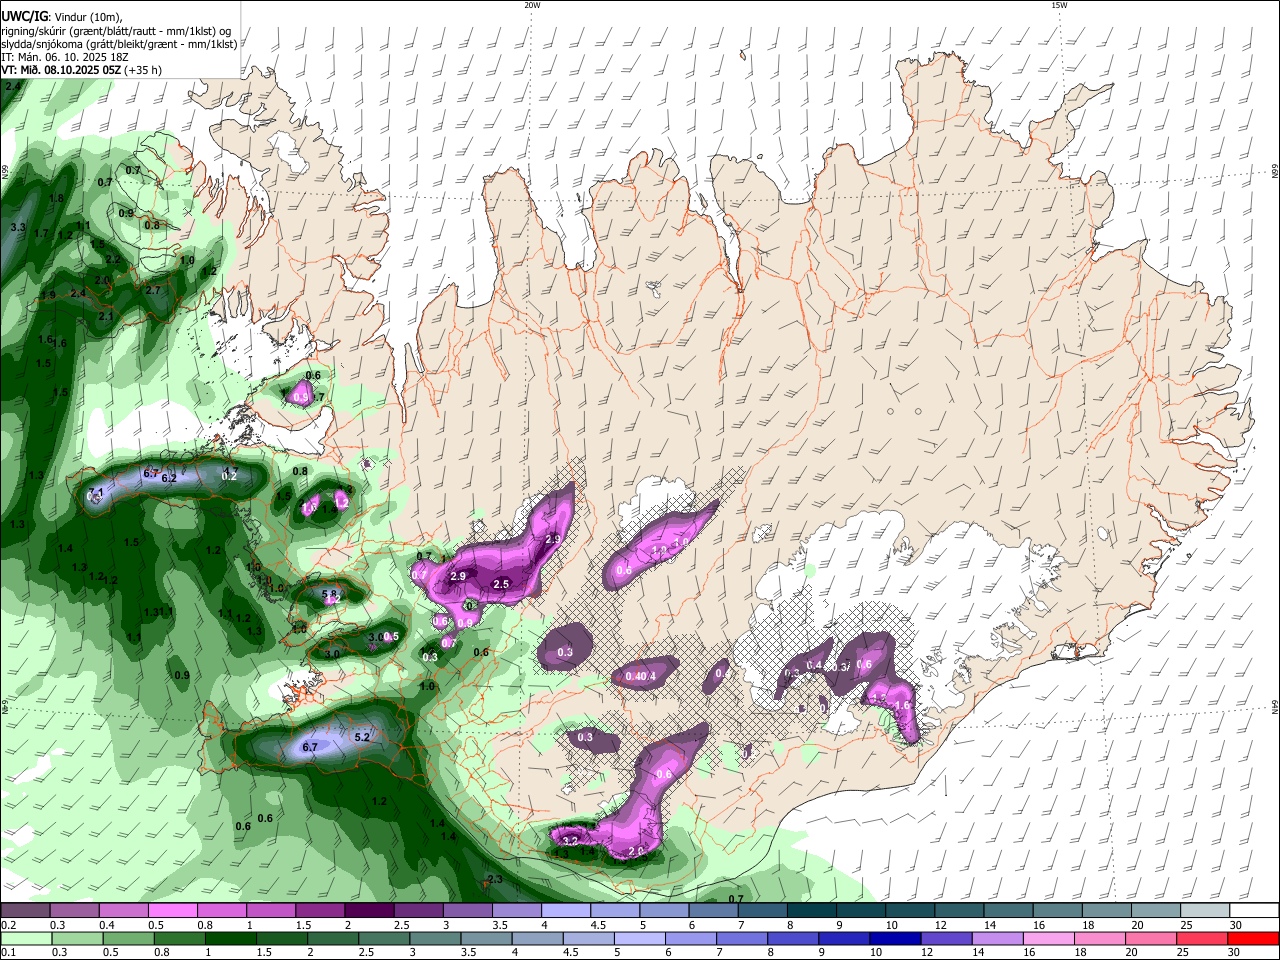Click the 3.3 precipitation value near the left edge

click(x=17, y=228)
